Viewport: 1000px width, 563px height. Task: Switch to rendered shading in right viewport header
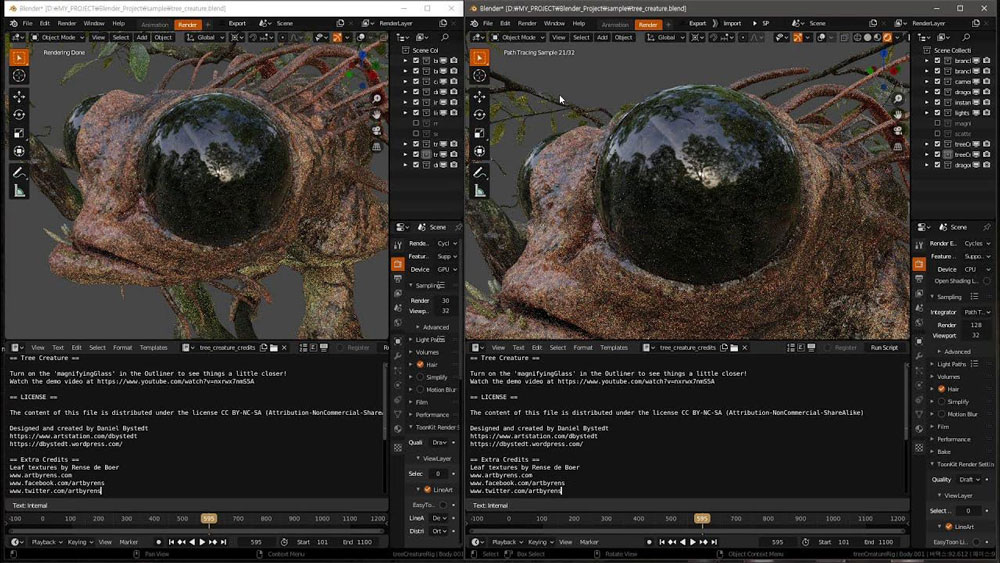pyautogui.click(x=887, y=37)
